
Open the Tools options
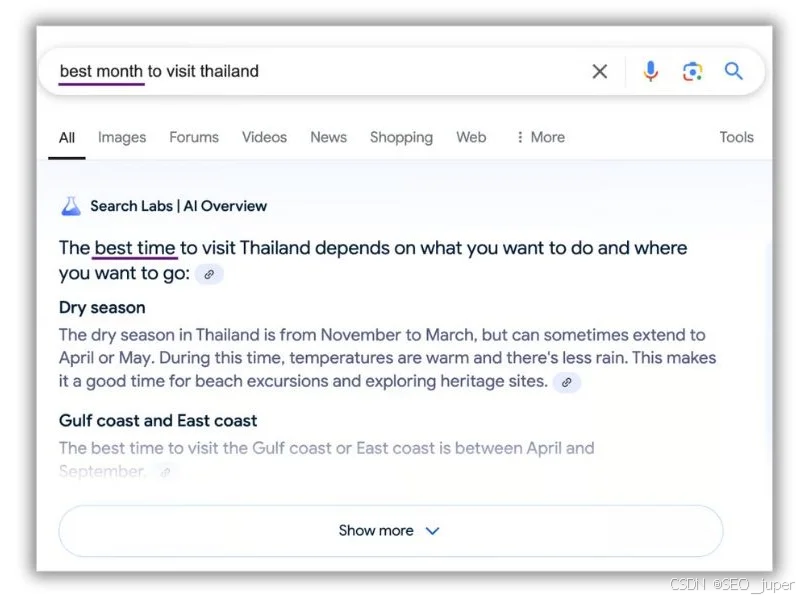point(736,137)
